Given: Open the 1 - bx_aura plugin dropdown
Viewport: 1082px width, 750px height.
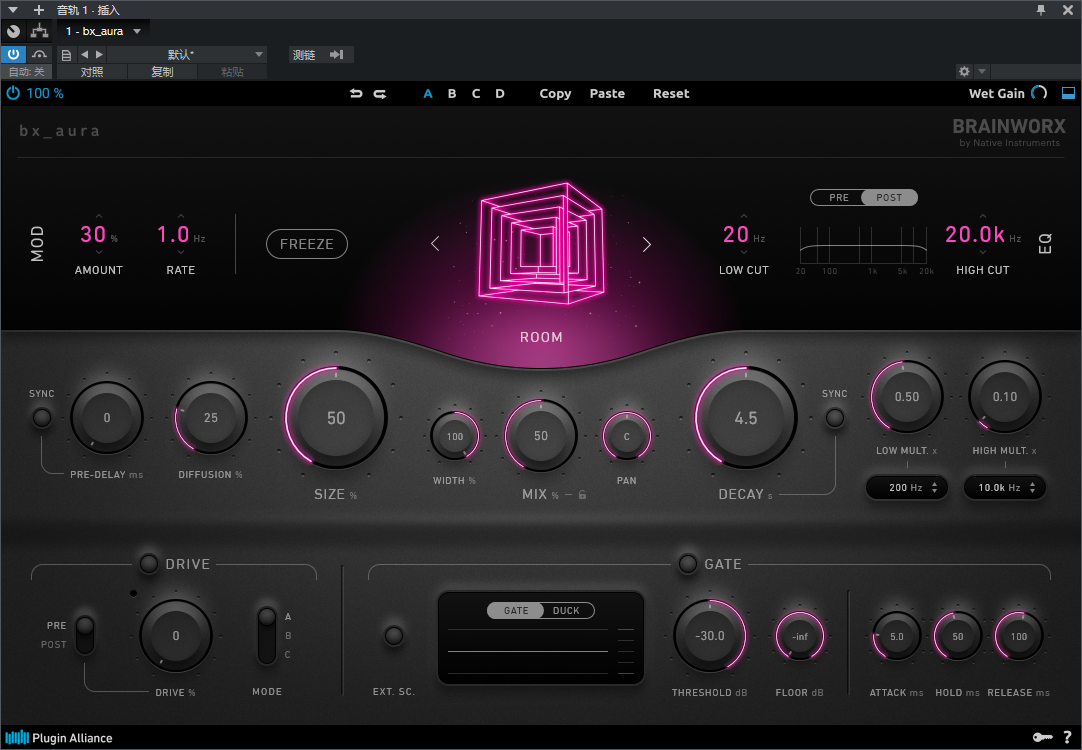Looking at the screenshot, I should 103,31.
